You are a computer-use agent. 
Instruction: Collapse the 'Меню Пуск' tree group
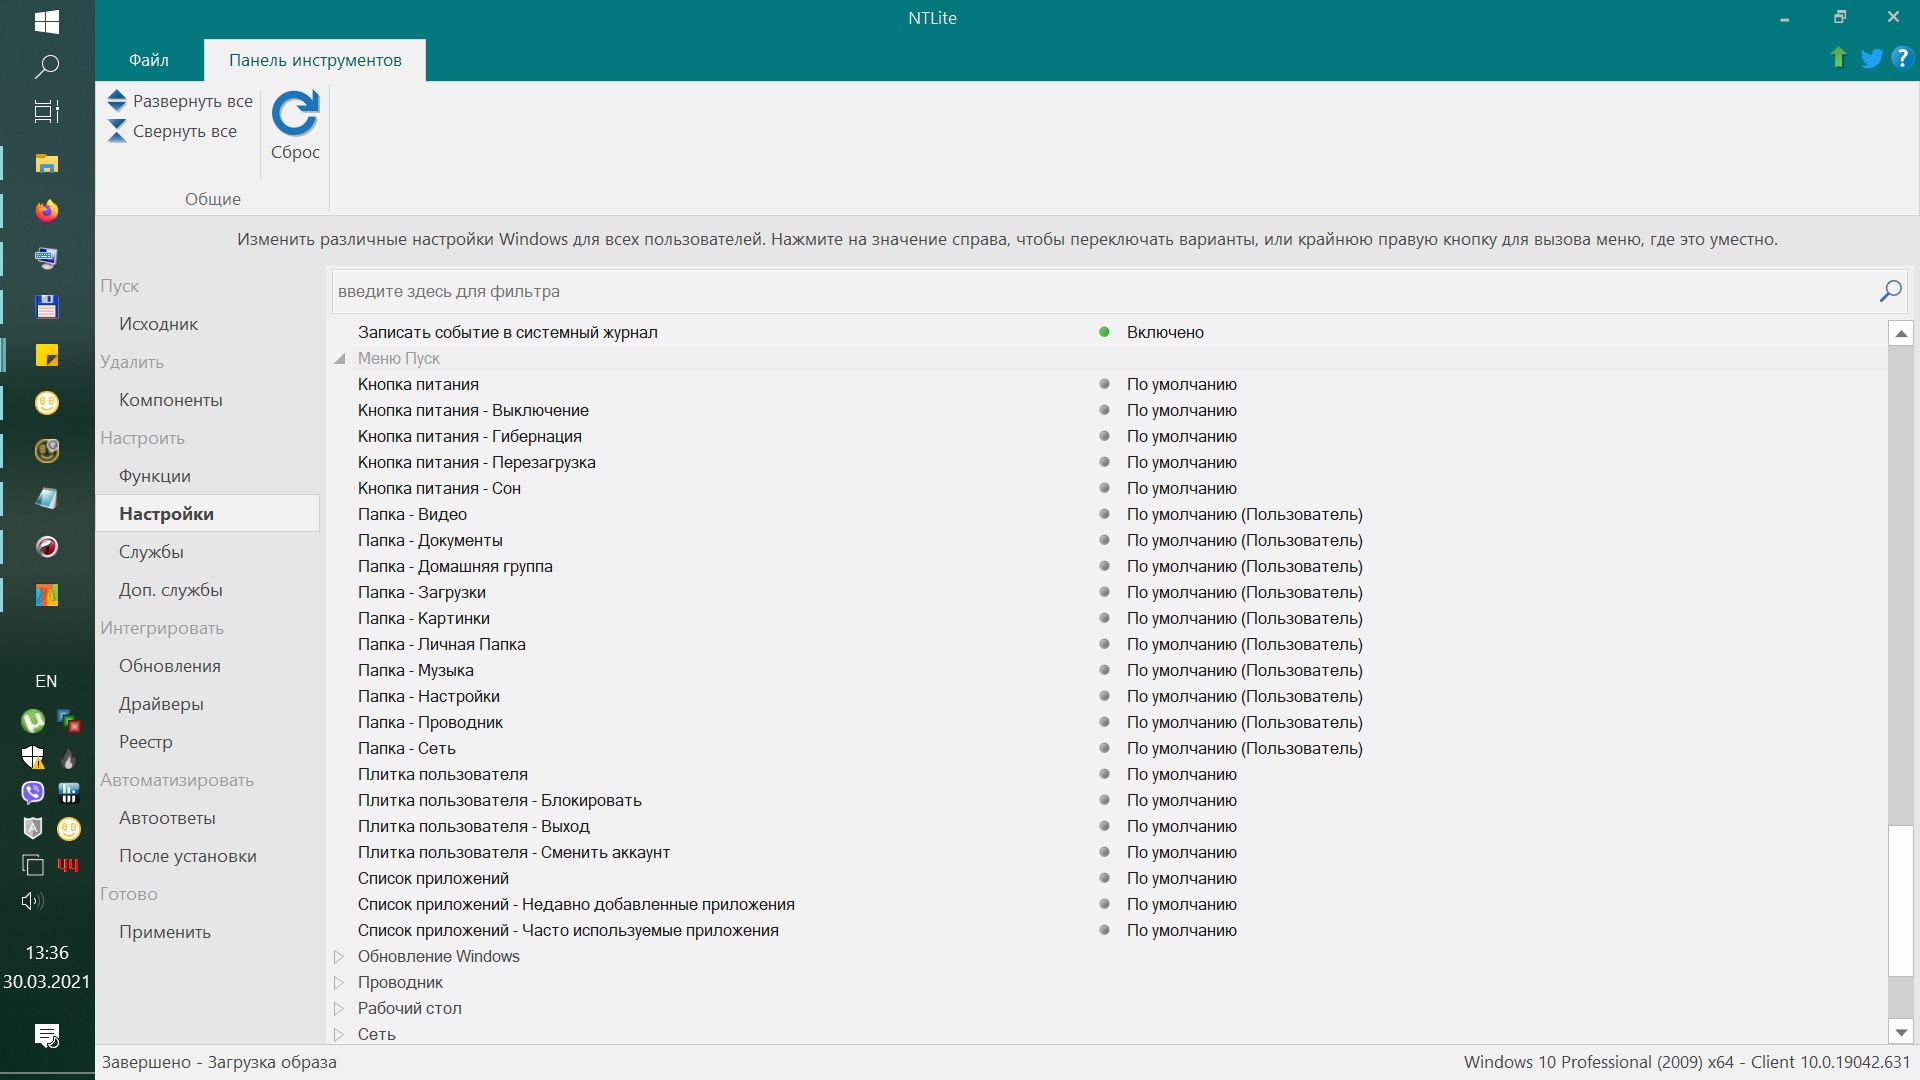[340, 358]
